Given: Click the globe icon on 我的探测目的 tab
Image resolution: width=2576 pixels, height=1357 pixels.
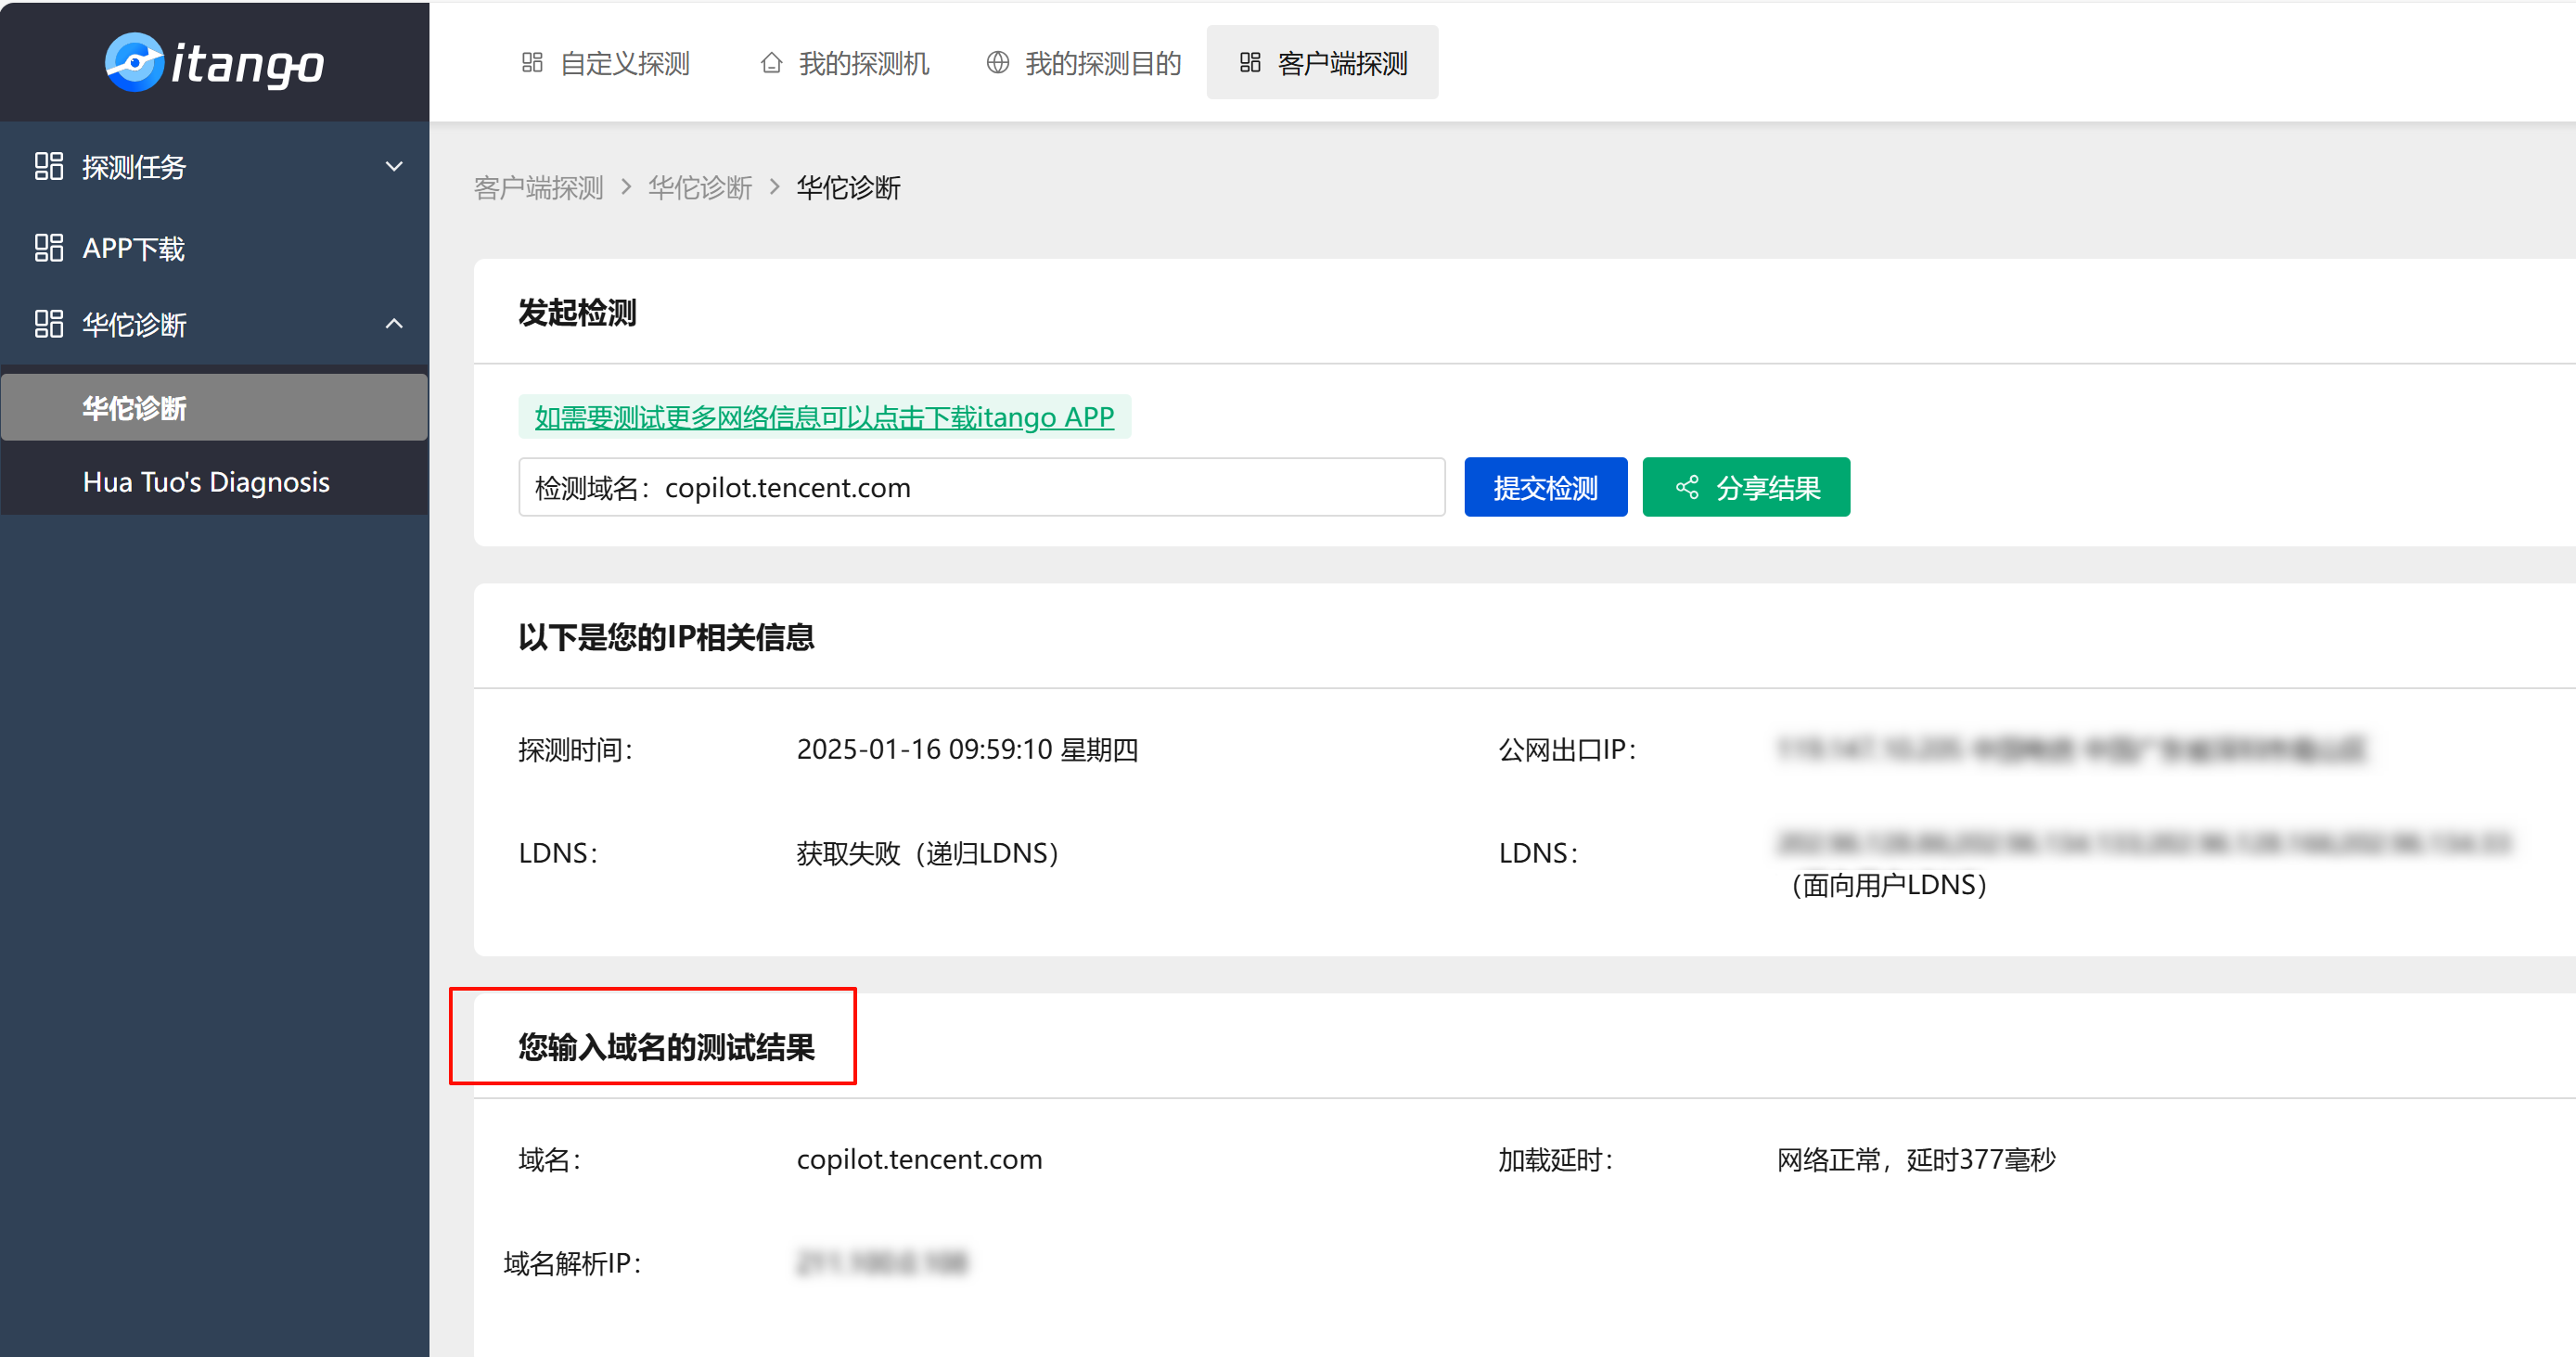Looking at the screenshot, I should (997, 63).
